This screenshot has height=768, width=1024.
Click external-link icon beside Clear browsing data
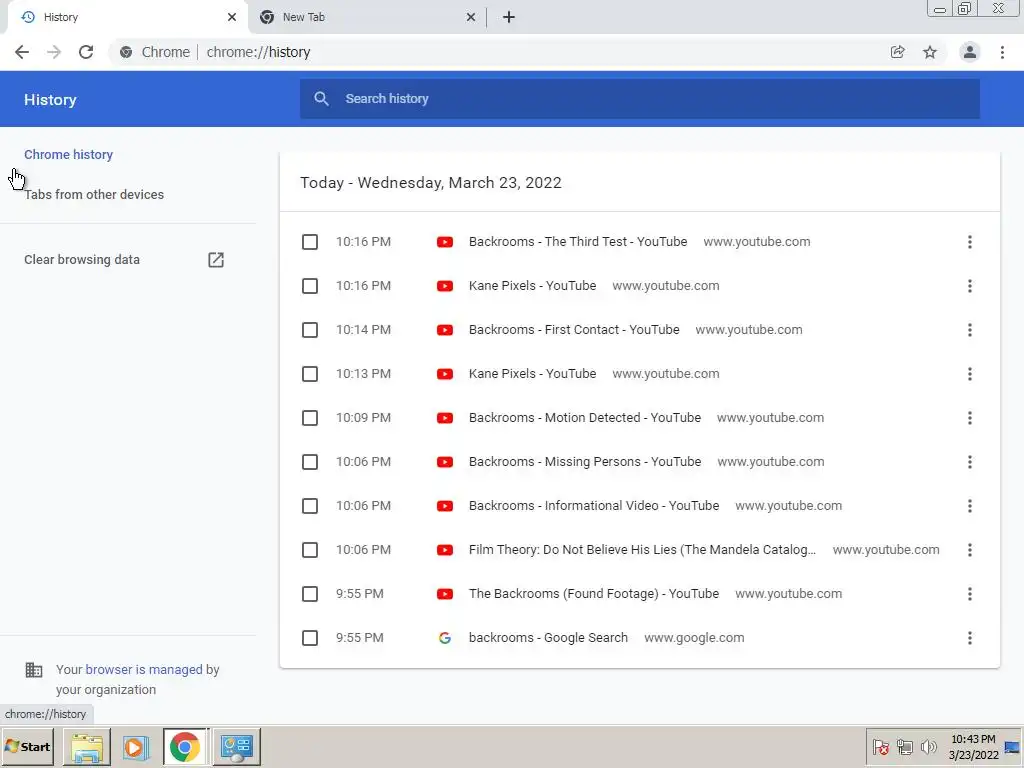coord(216,260)
